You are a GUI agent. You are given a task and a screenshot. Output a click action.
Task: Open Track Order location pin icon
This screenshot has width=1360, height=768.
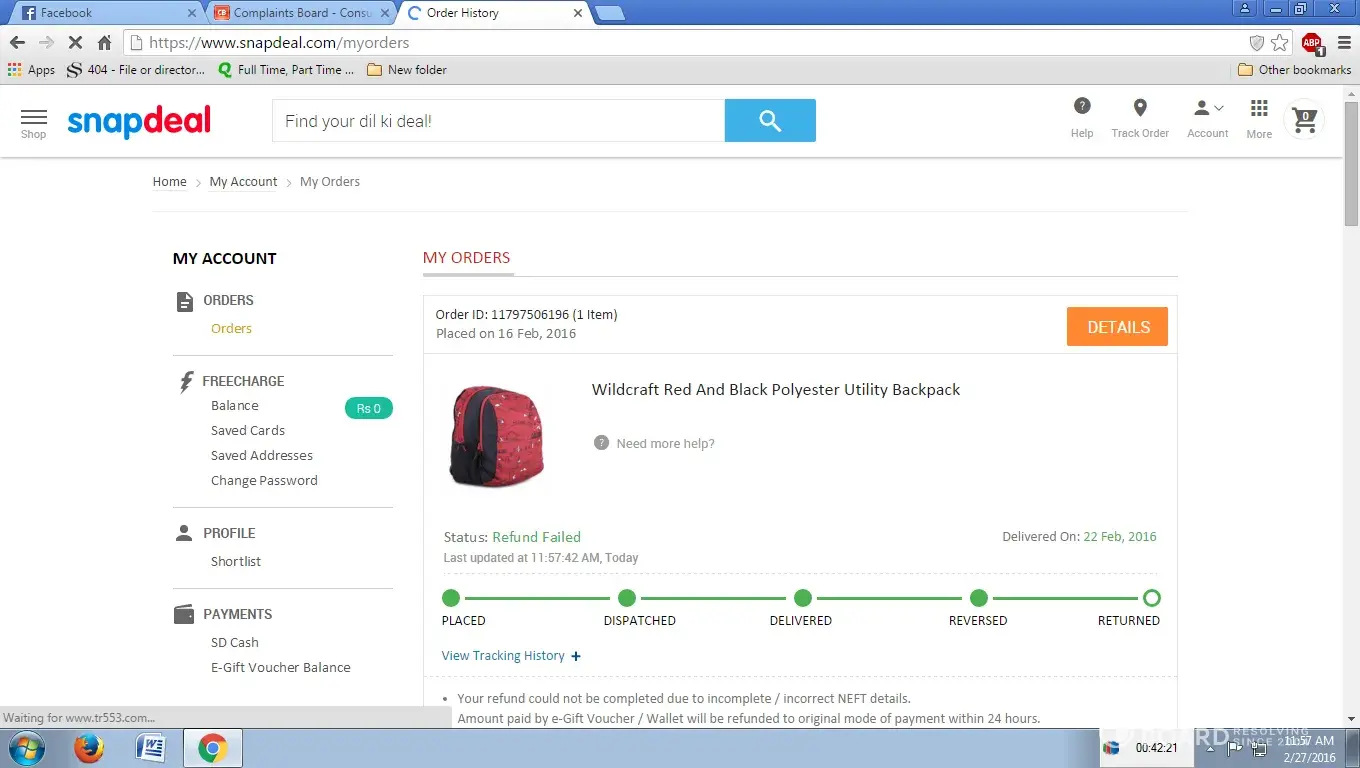coord(1140,108)
